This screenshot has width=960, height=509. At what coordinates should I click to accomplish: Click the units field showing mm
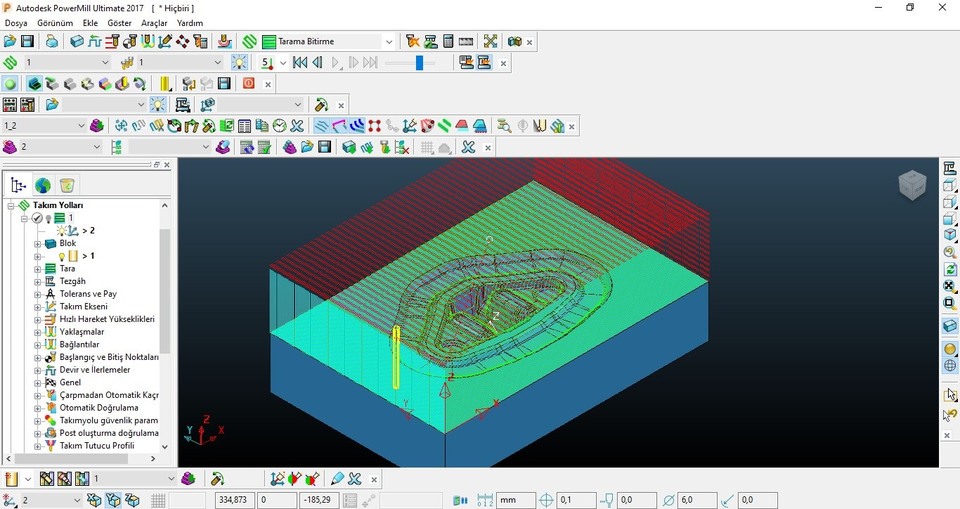(x=516, y=500)
